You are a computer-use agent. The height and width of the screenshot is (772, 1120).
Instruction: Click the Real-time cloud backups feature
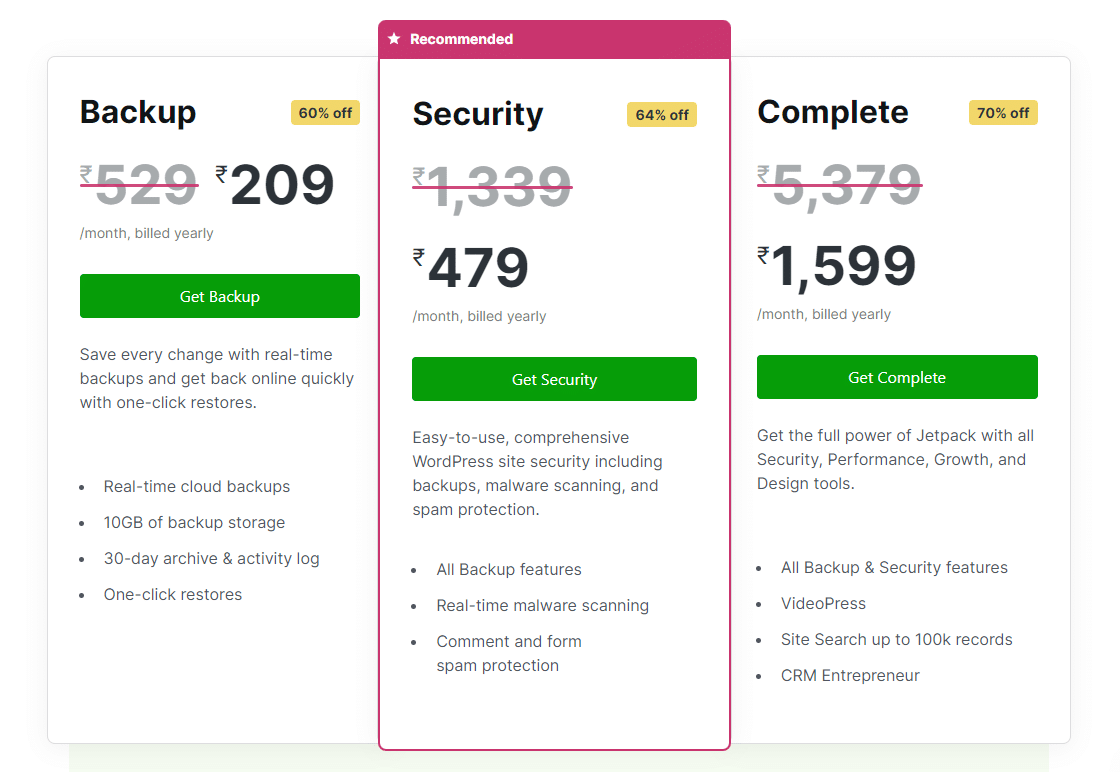click(197, 487)
